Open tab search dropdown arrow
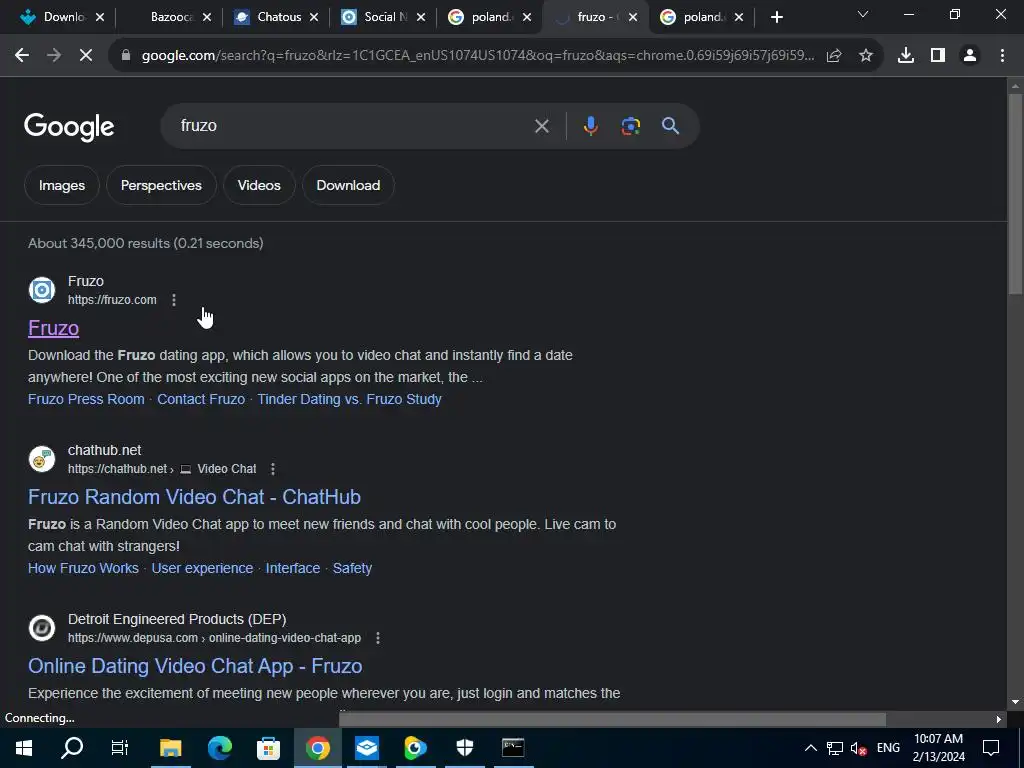Image resolution: width=1024 pixels, height=768 pixels. pyautogui.click(x=863, y=14)
